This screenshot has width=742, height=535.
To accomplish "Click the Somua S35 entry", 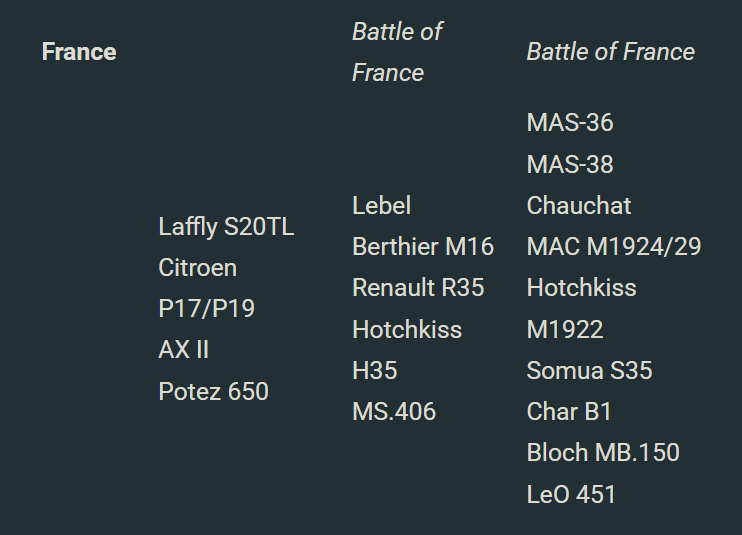I will coord(589,370).
